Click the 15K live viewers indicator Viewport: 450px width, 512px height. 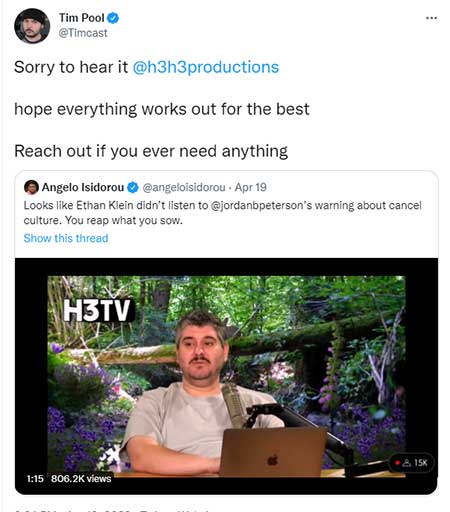click(x=412, y=463)
